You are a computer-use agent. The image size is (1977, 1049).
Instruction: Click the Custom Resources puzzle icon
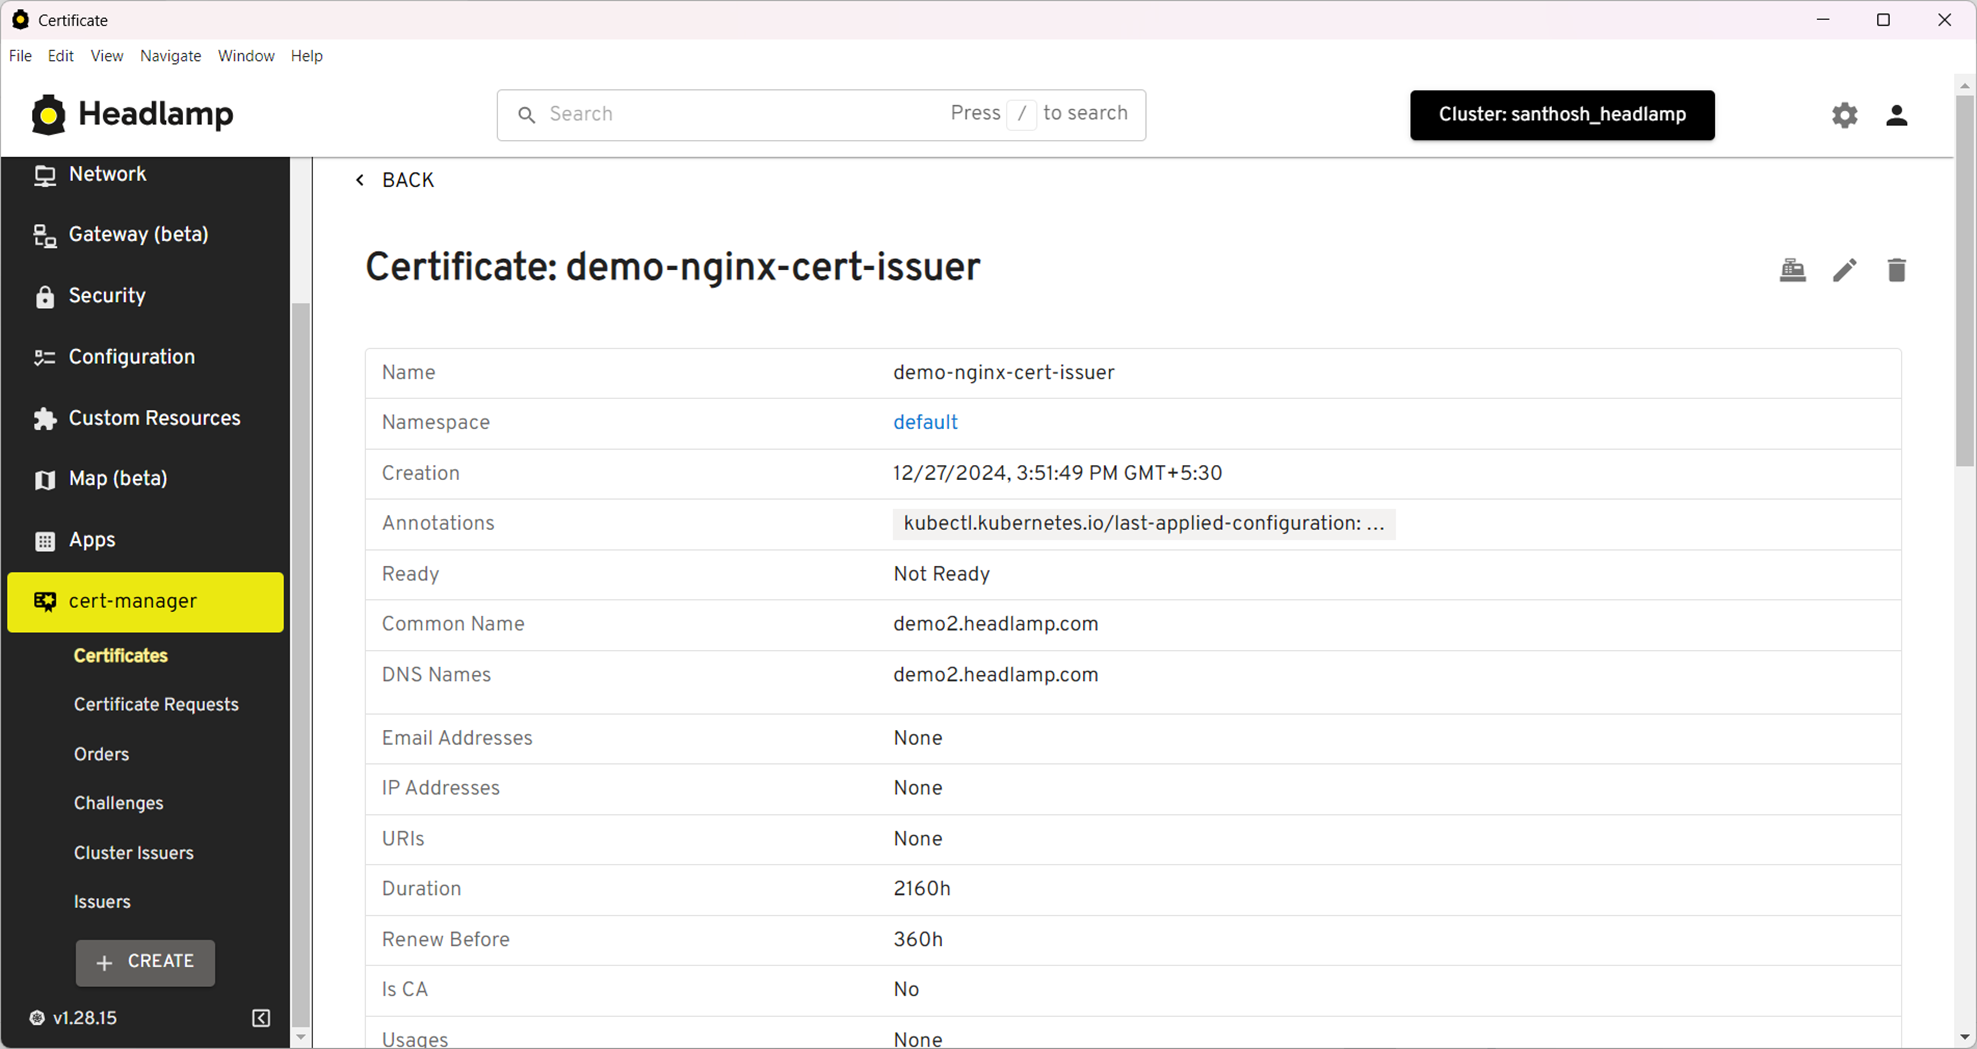pos(45,419)
